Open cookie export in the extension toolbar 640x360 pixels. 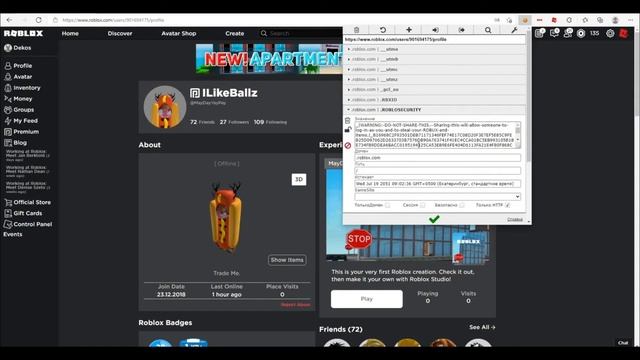(x=462, y=30)
